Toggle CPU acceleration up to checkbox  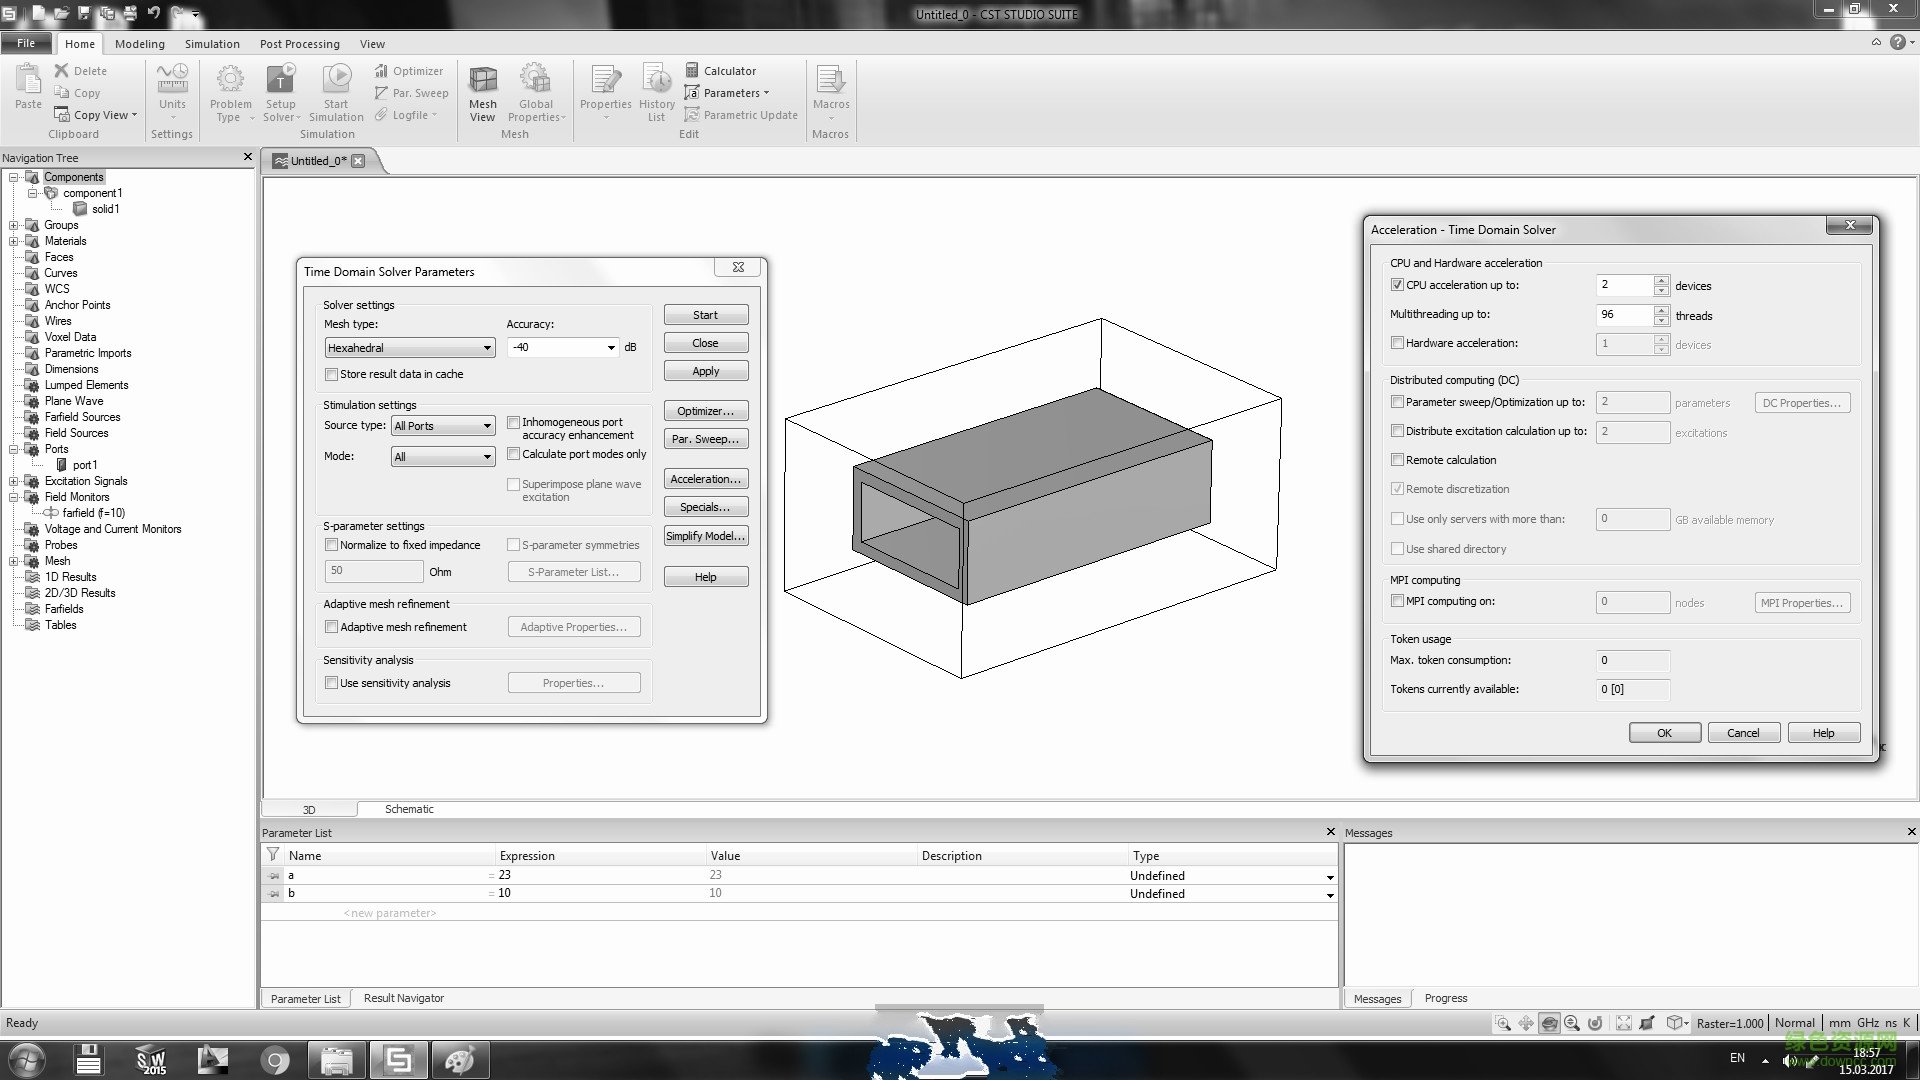(x=1397, y=285)
